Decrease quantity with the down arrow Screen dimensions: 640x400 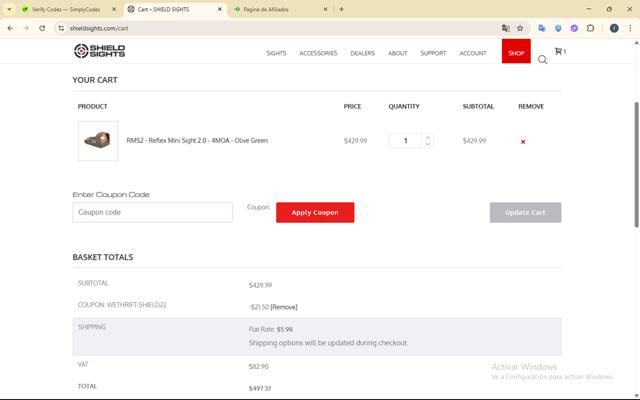click(427, 144)
